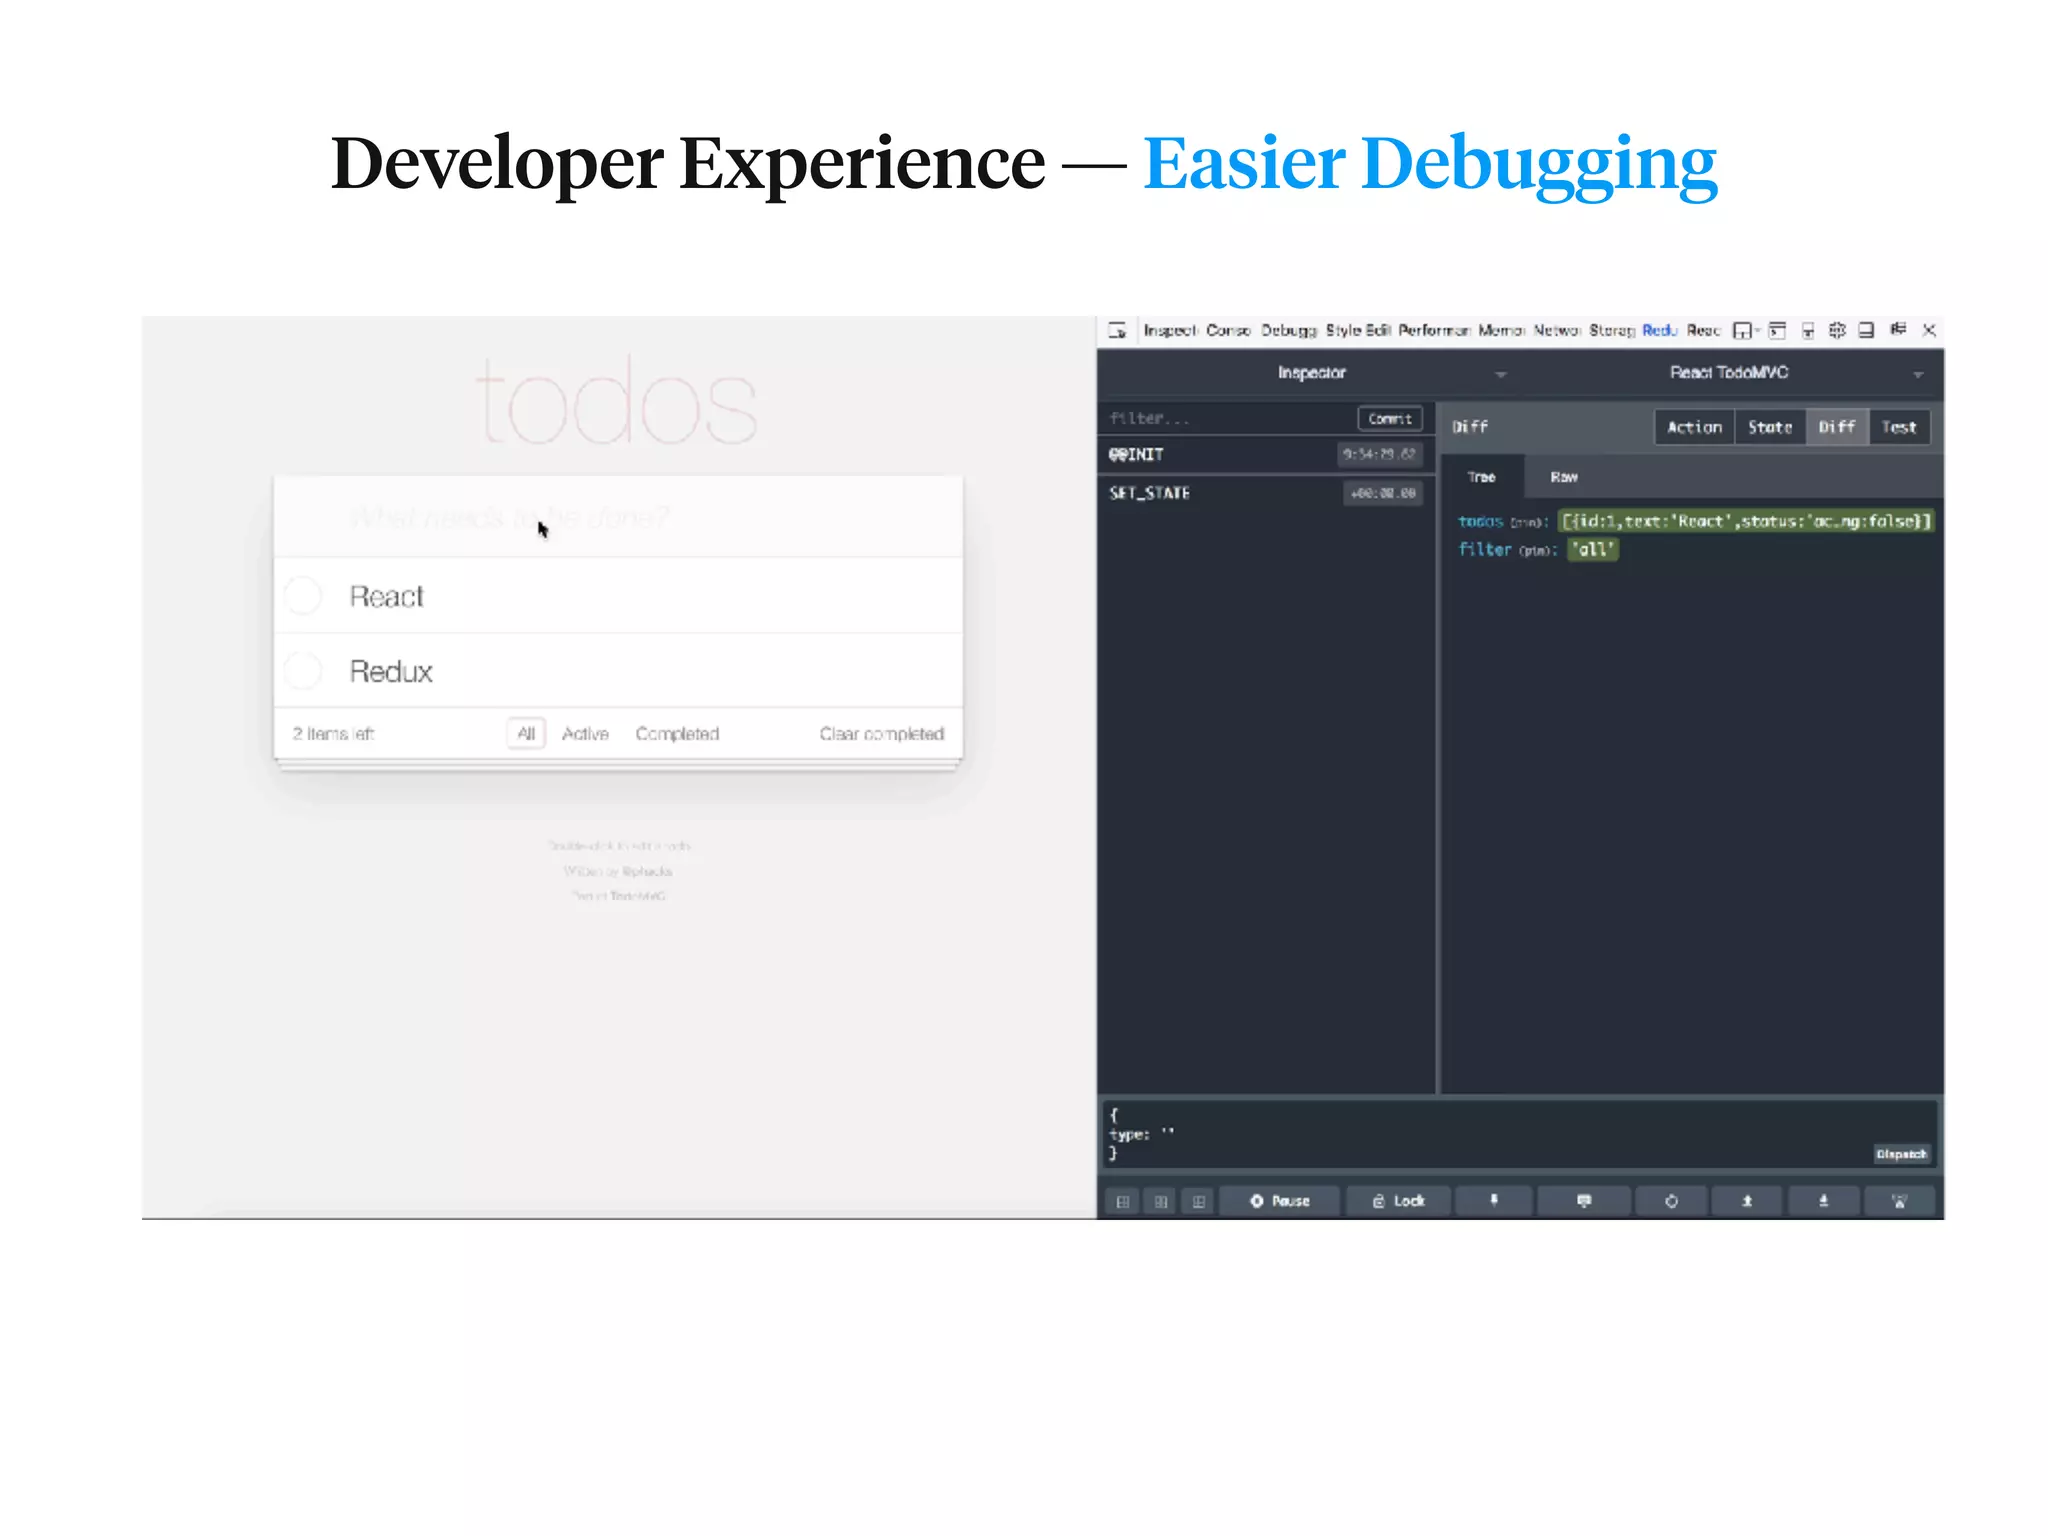Open the Performance devtools tab
This screenshot has height=1536, width=2048.
(x=1434, y=330)
